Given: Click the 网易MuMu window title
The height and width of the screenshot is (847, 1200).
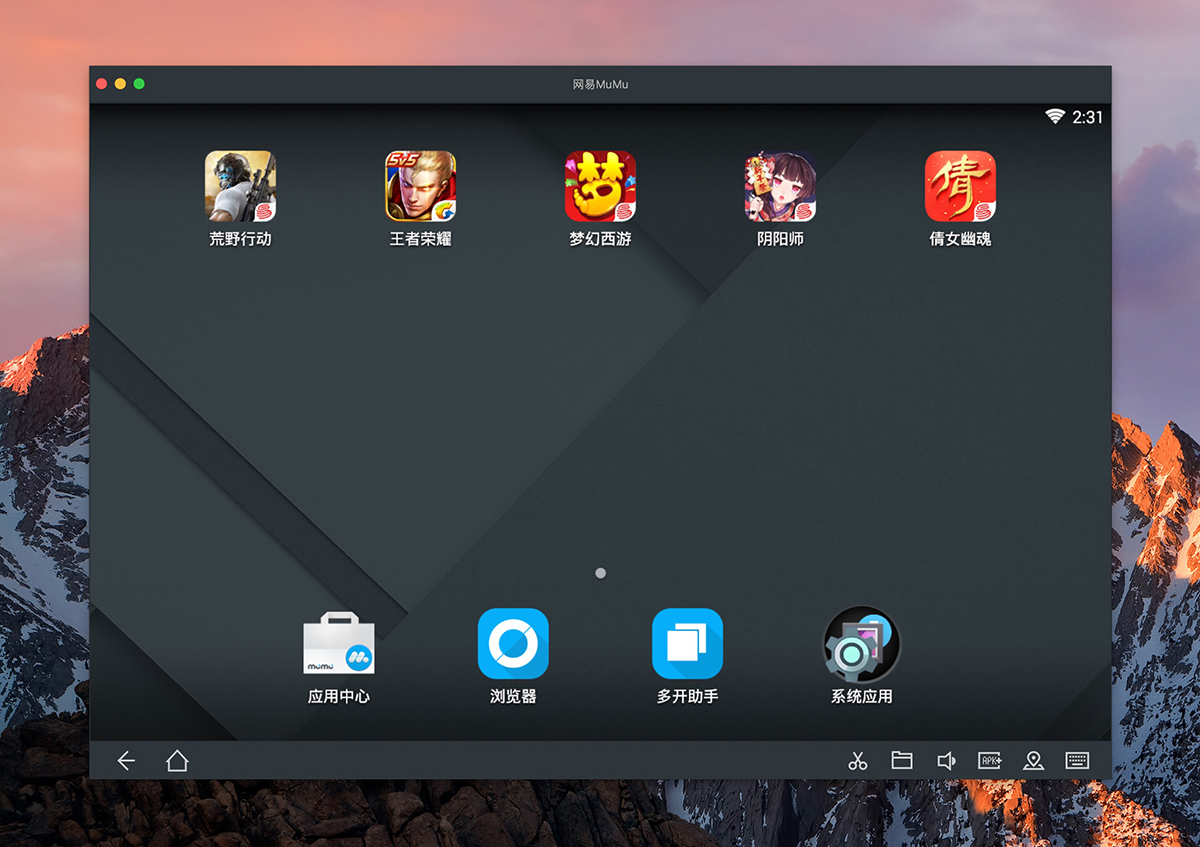Looking at the screenshot, I should click(600, 84).
